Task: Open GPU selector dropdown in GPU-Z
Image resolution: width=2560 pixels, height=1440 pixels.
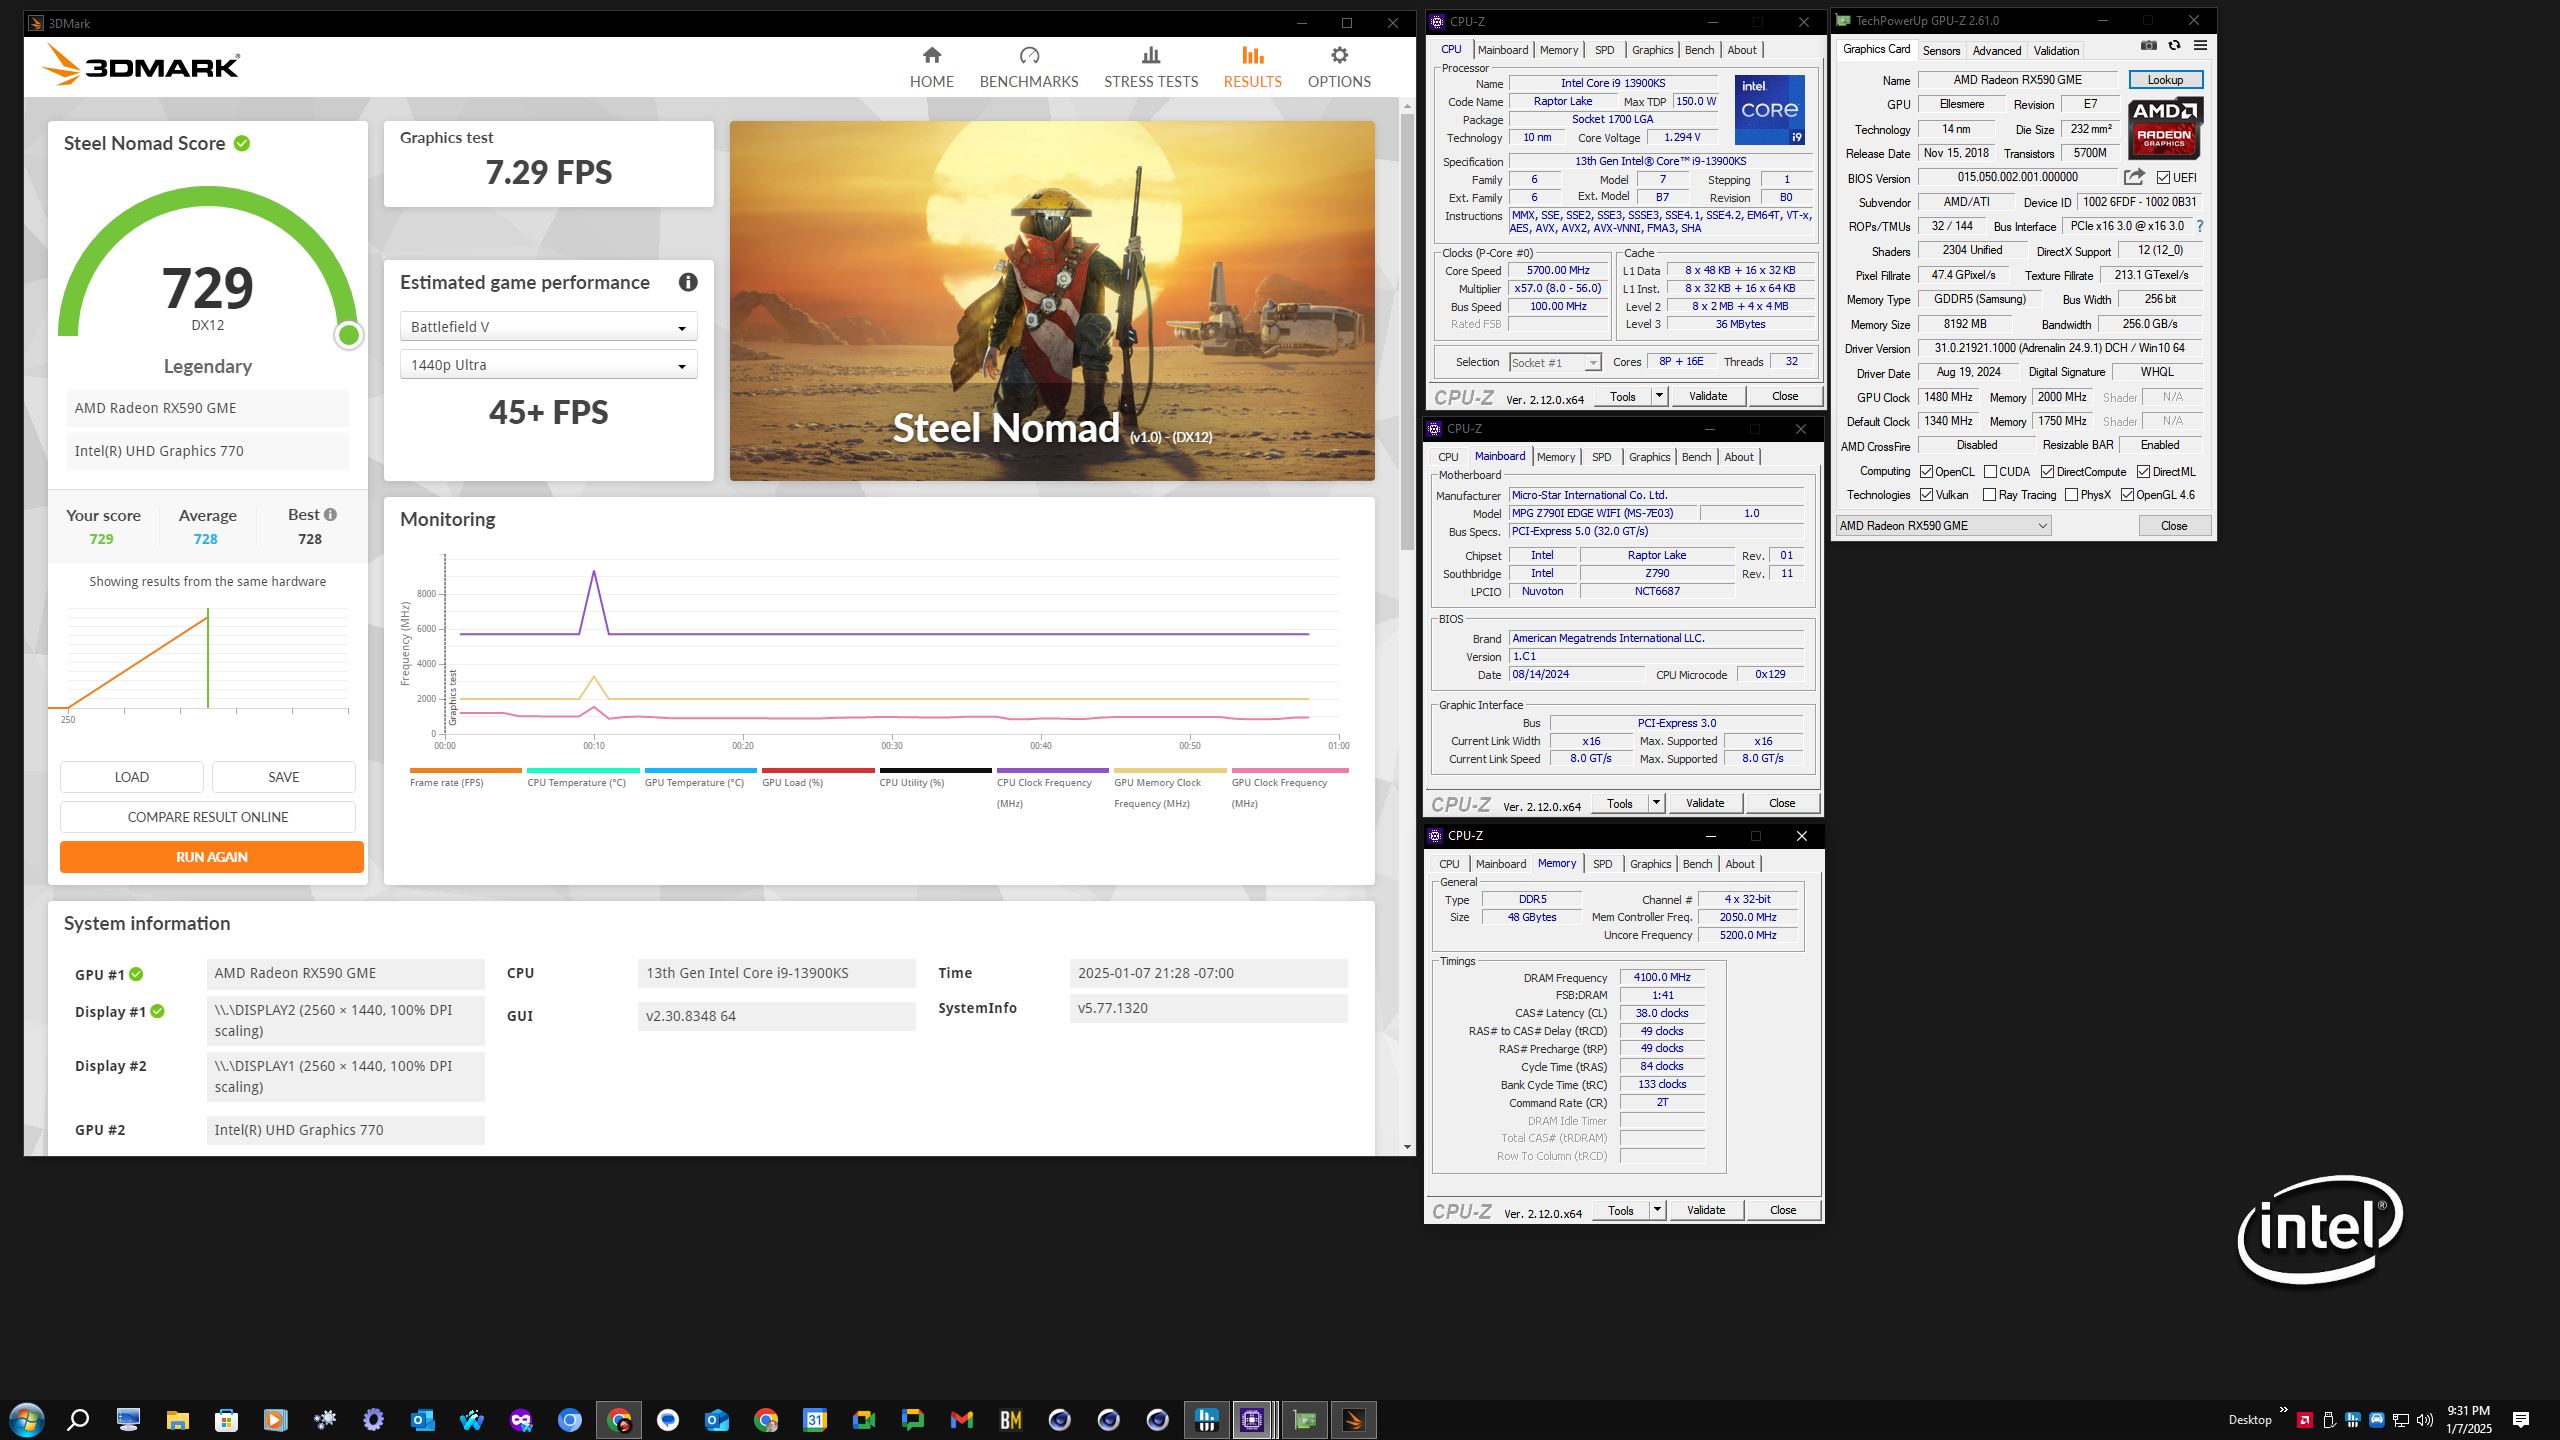Action: (1943, 526)
